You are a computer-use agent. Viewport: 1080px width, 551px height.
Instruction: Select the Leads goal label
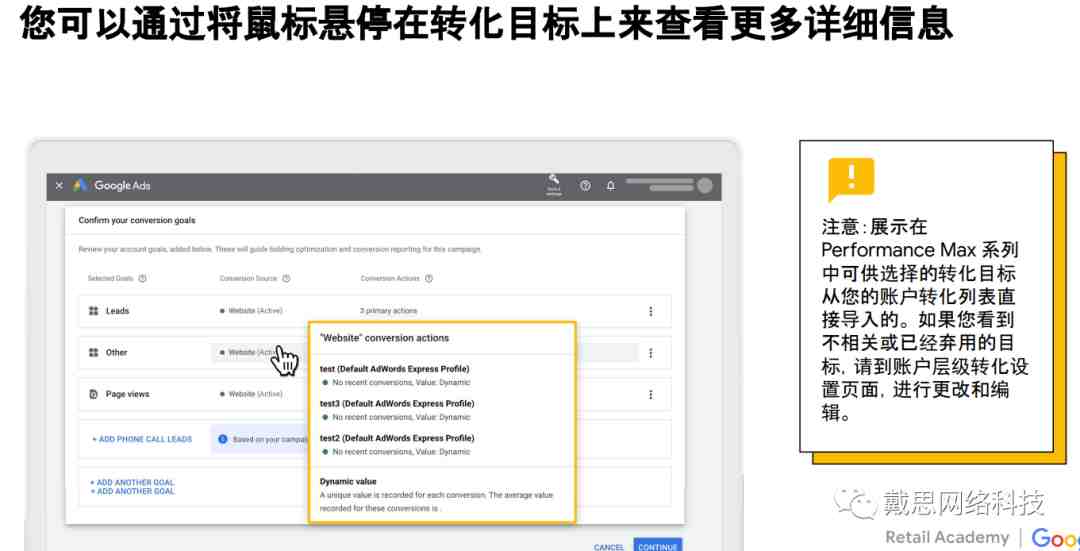tap(117, 311)
